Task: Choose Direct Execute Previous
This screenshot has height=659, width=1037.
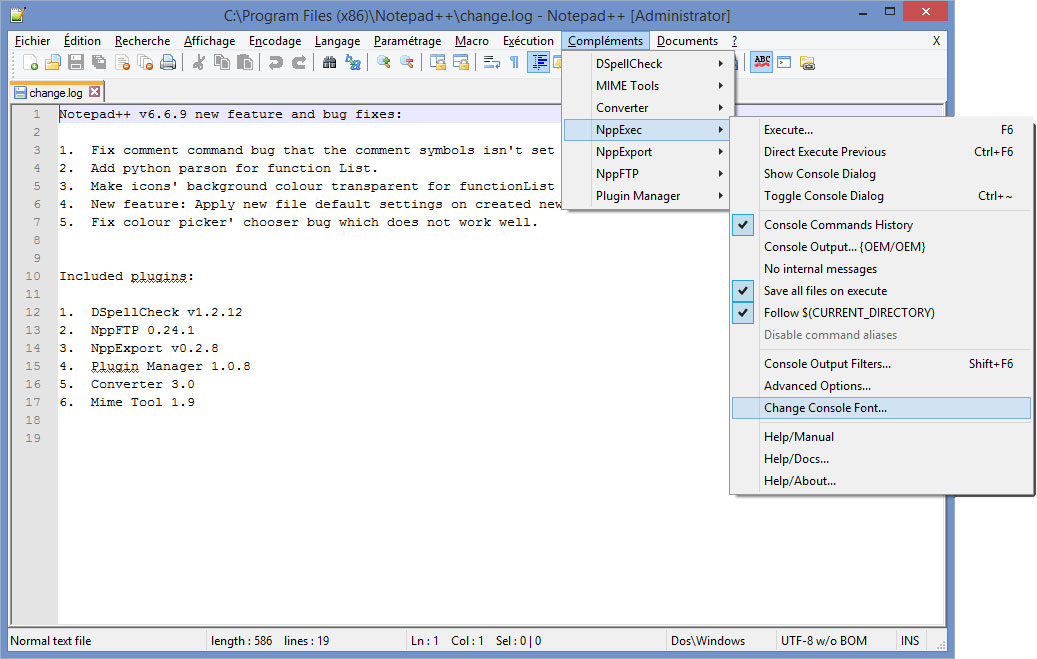Action: [881, 152]
